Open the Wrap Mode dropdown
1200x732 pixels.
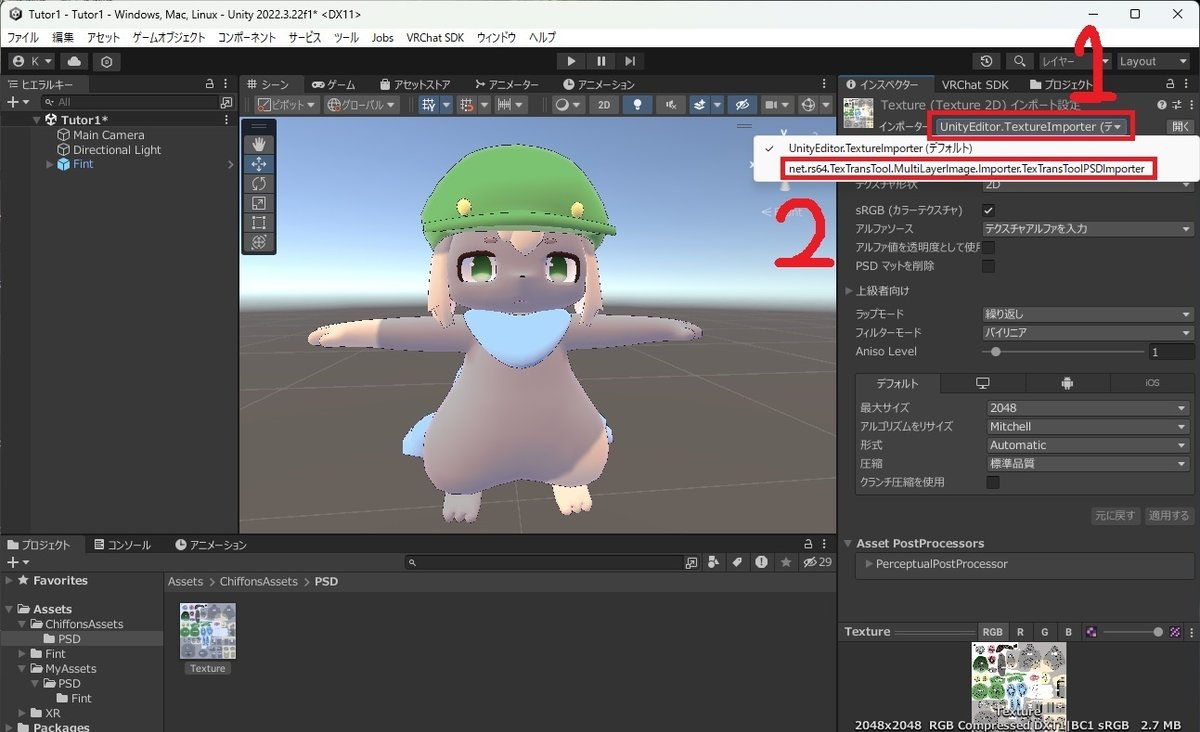(1089, 314)
